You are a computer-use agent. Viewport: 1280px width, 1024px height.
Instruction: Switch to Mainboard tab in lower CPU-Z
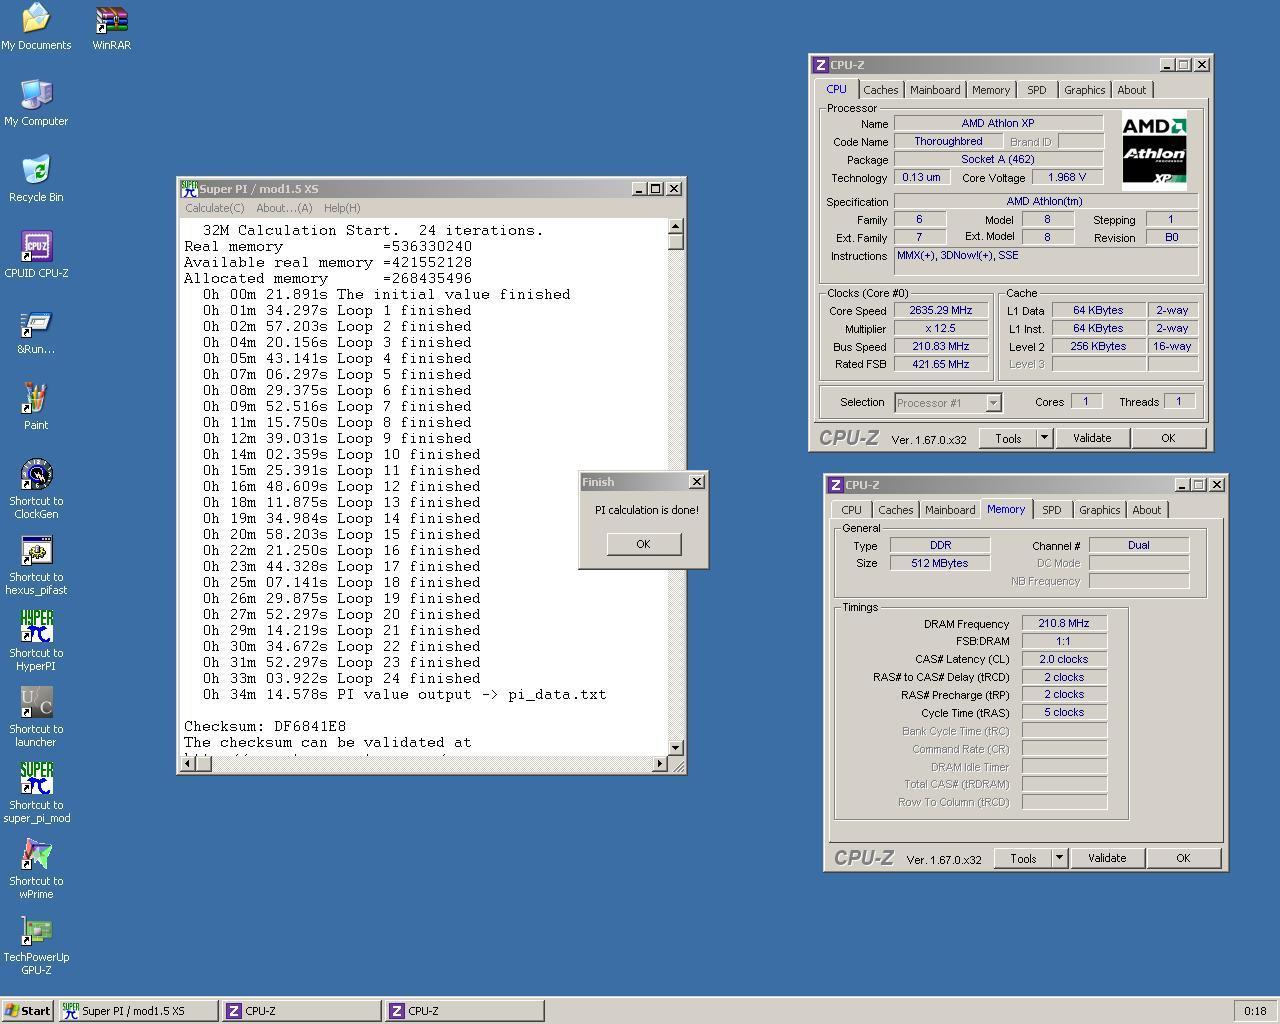point(950,510)
